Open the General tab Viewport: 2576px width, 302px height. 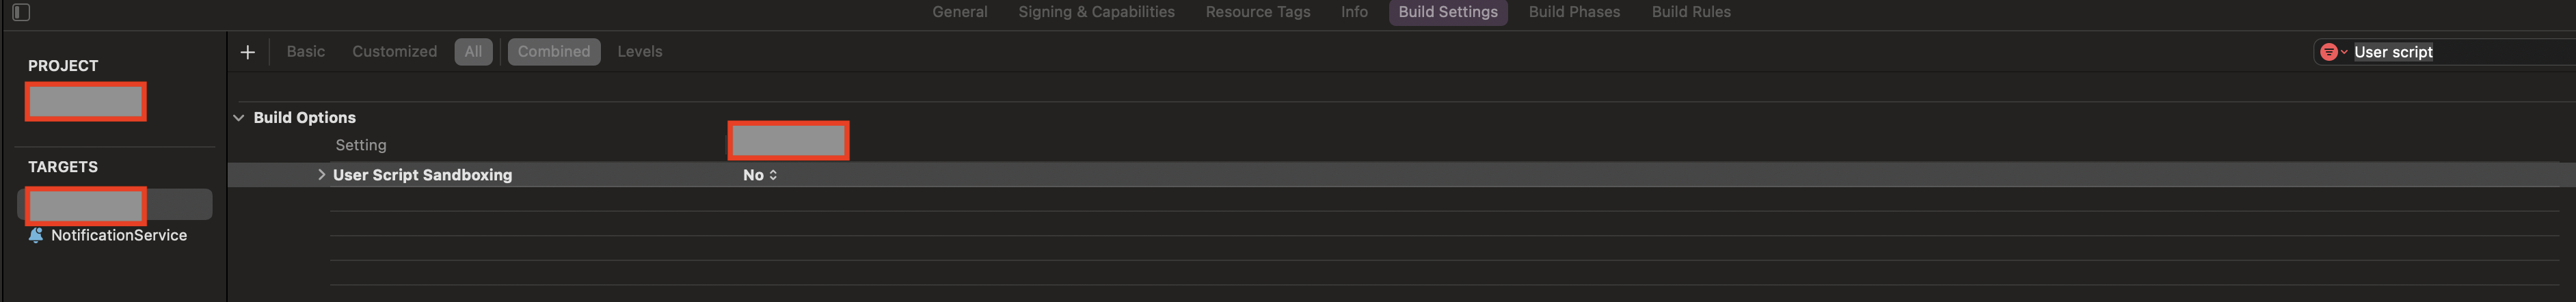pyautogui.click(x=960, y=12)
